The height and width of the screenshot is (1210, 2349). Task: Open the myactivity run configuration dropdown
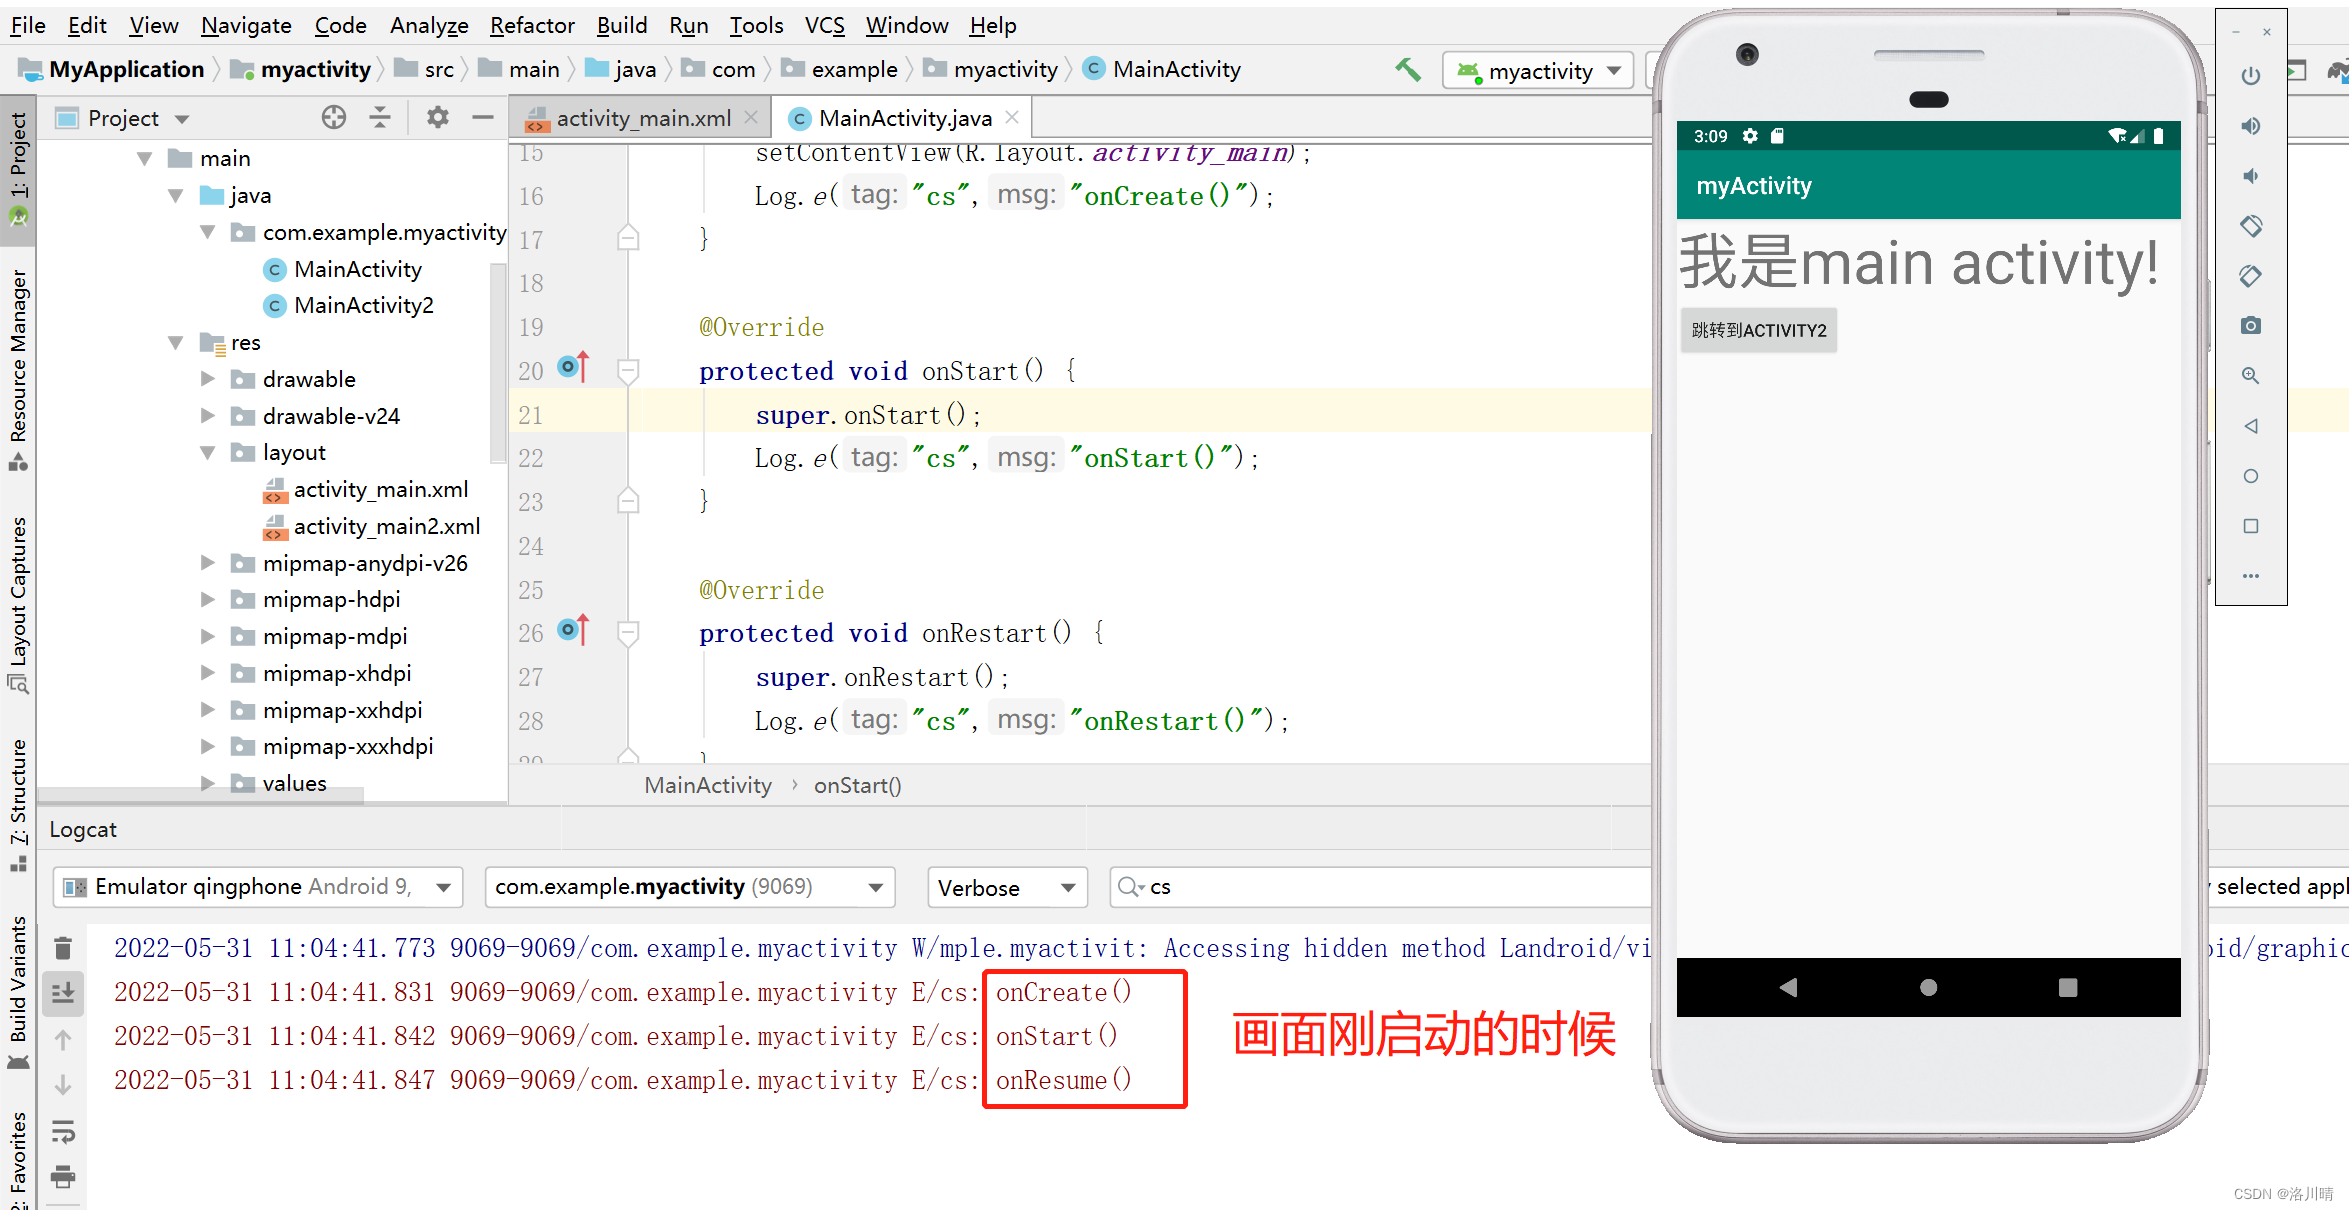click(1538, 70)
